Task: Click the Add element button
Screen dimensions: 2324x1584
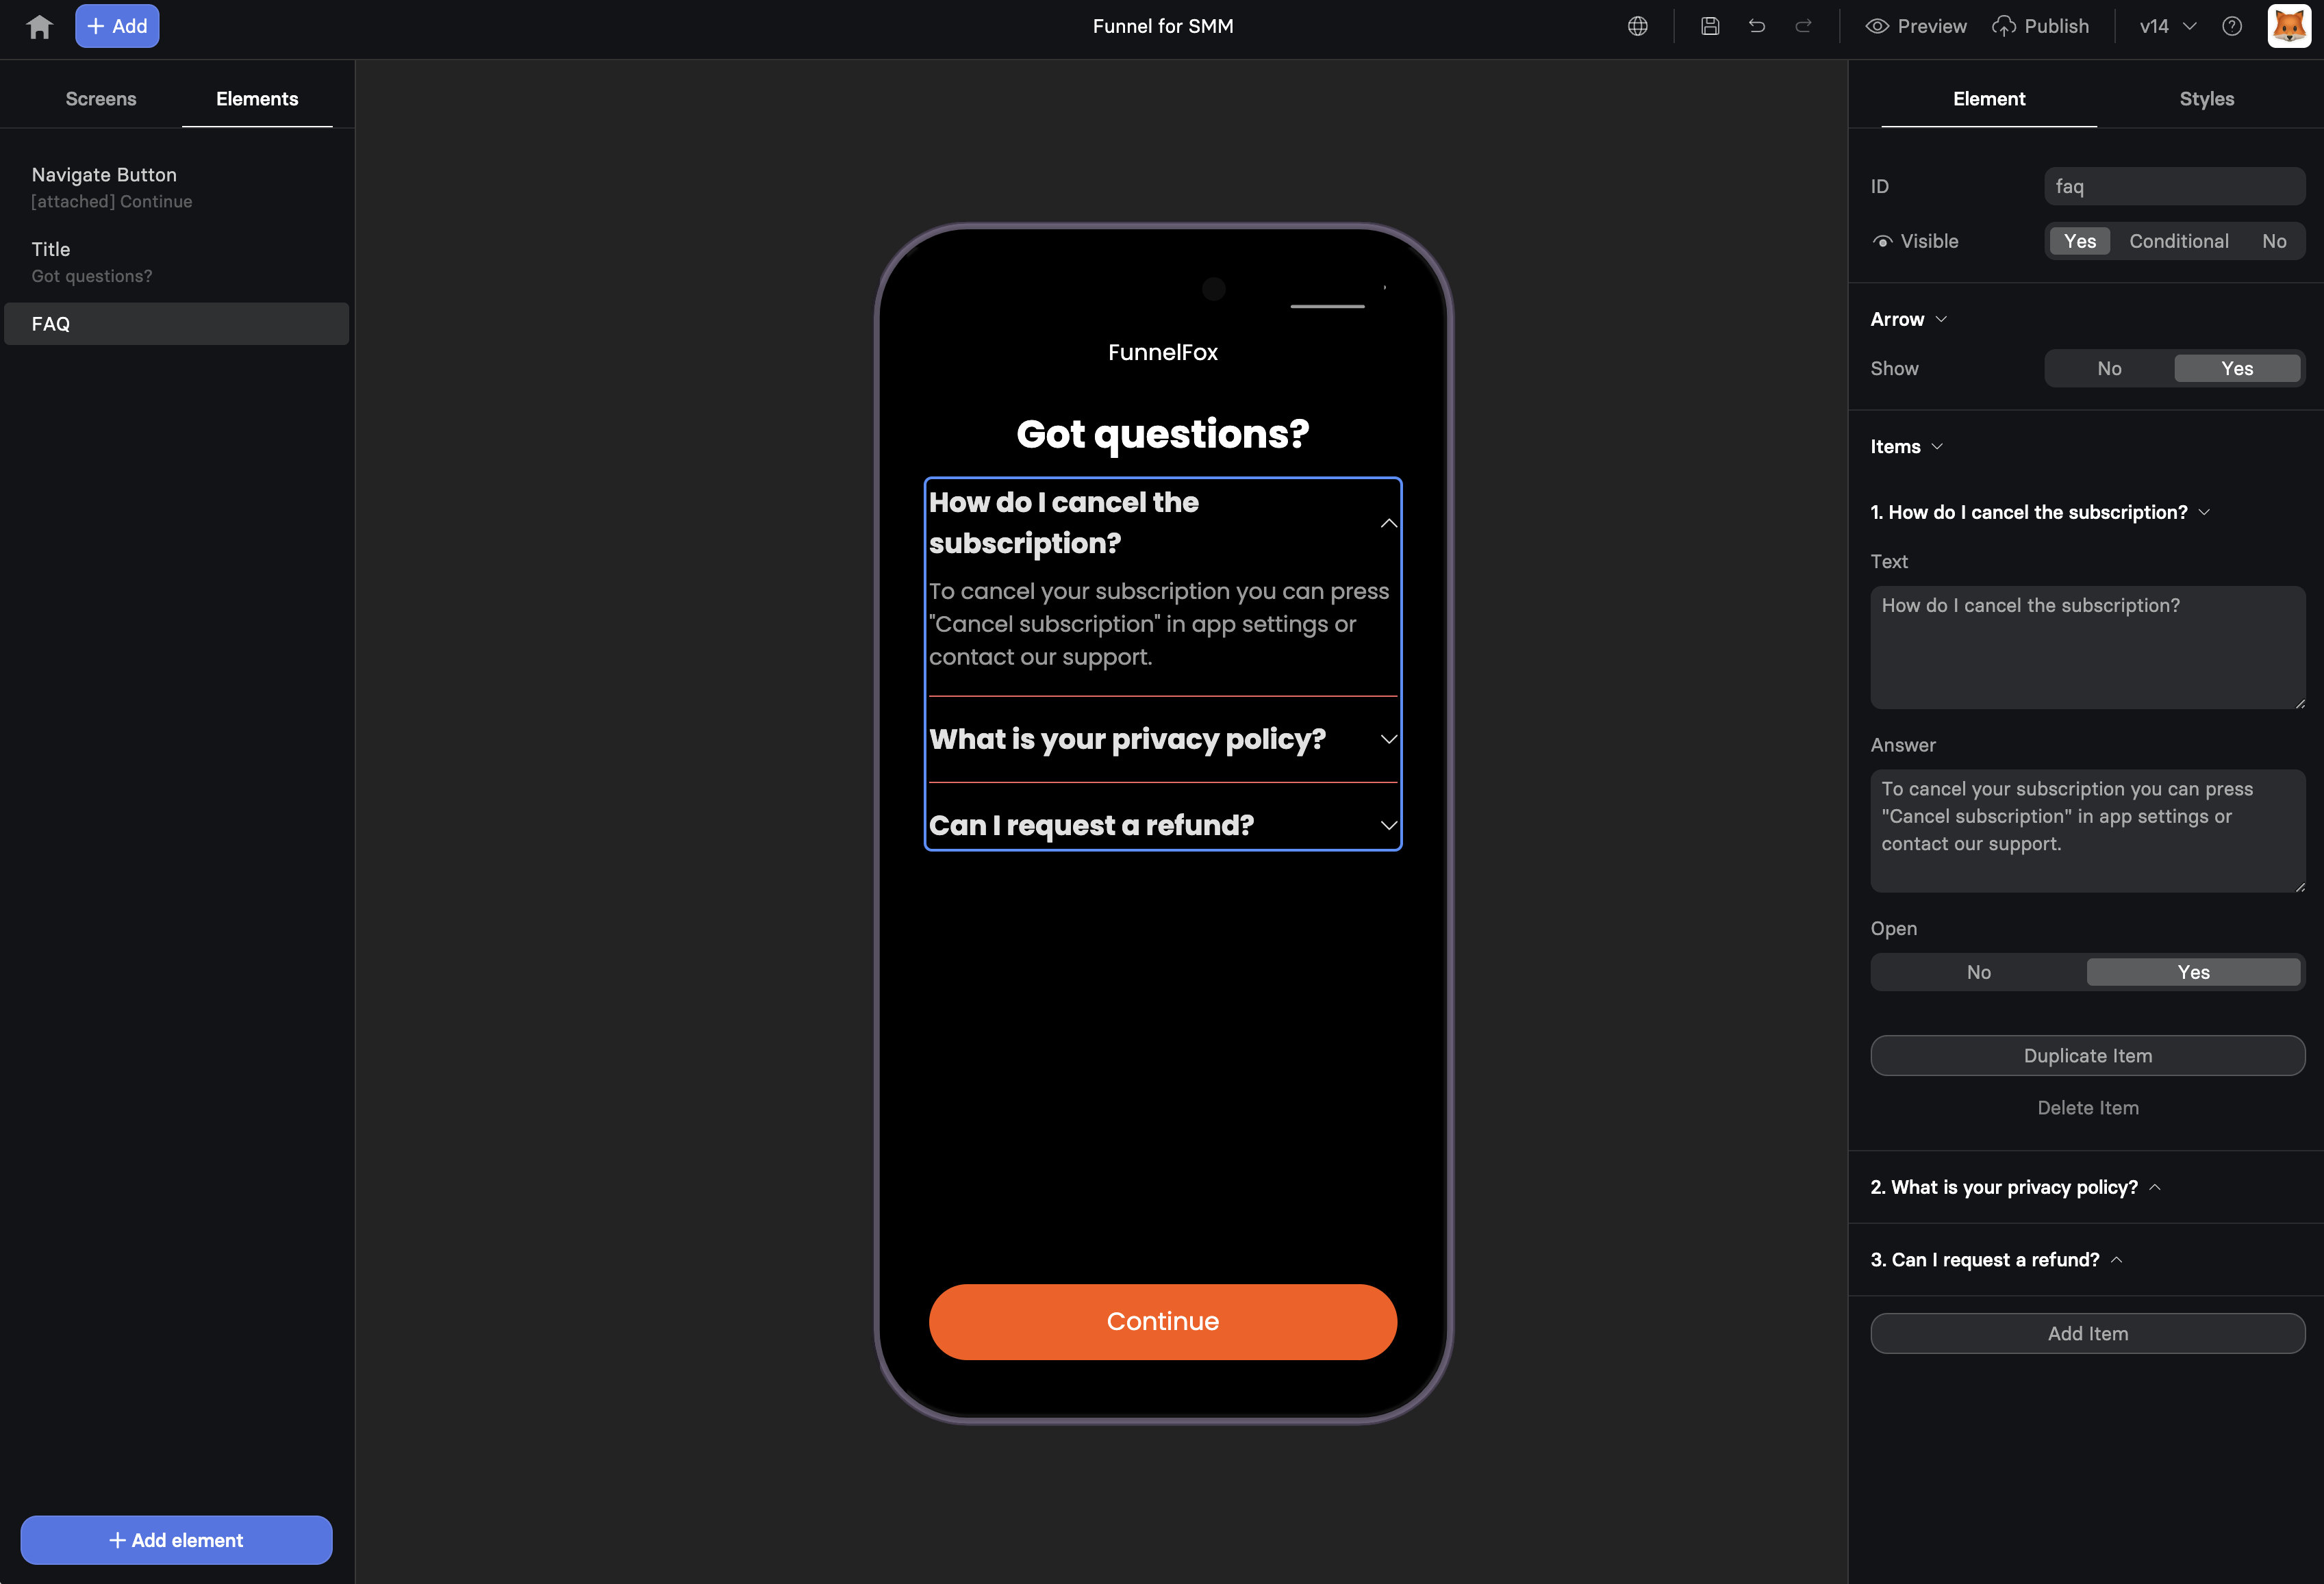Action: (x=177, y=1540)
